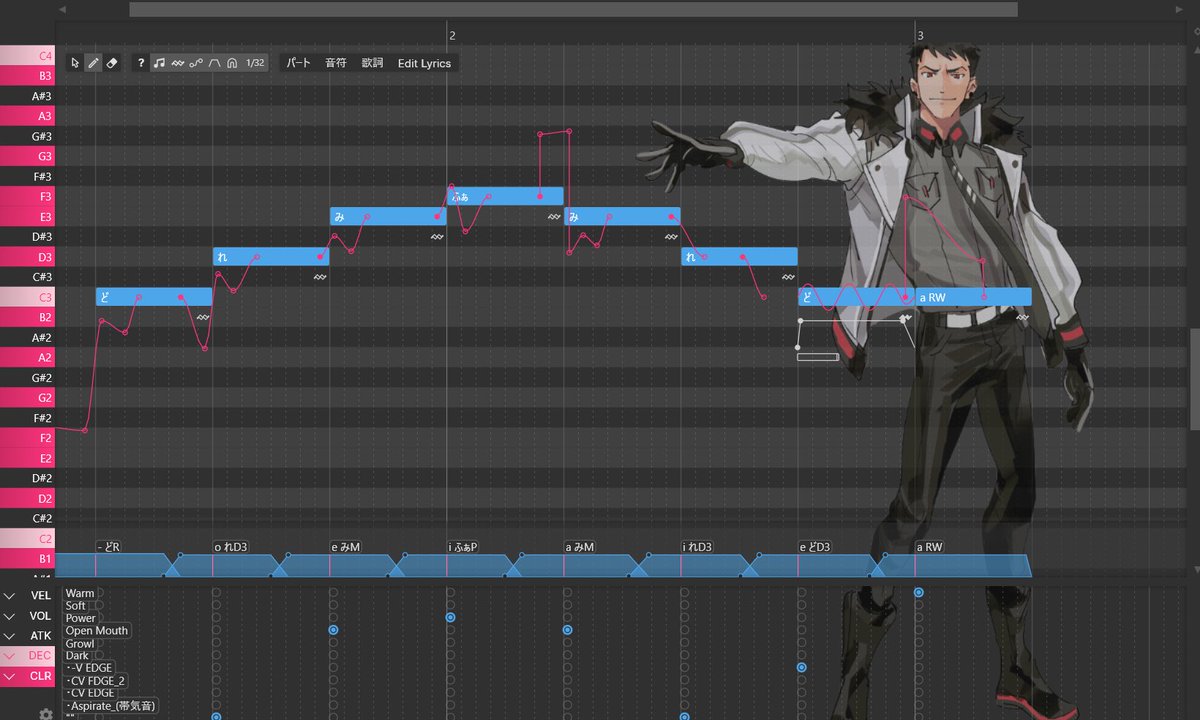Click the C4 piano key
Viewport: 1200px width, 720px height.
pyautogui.click(x=27, y=55)
